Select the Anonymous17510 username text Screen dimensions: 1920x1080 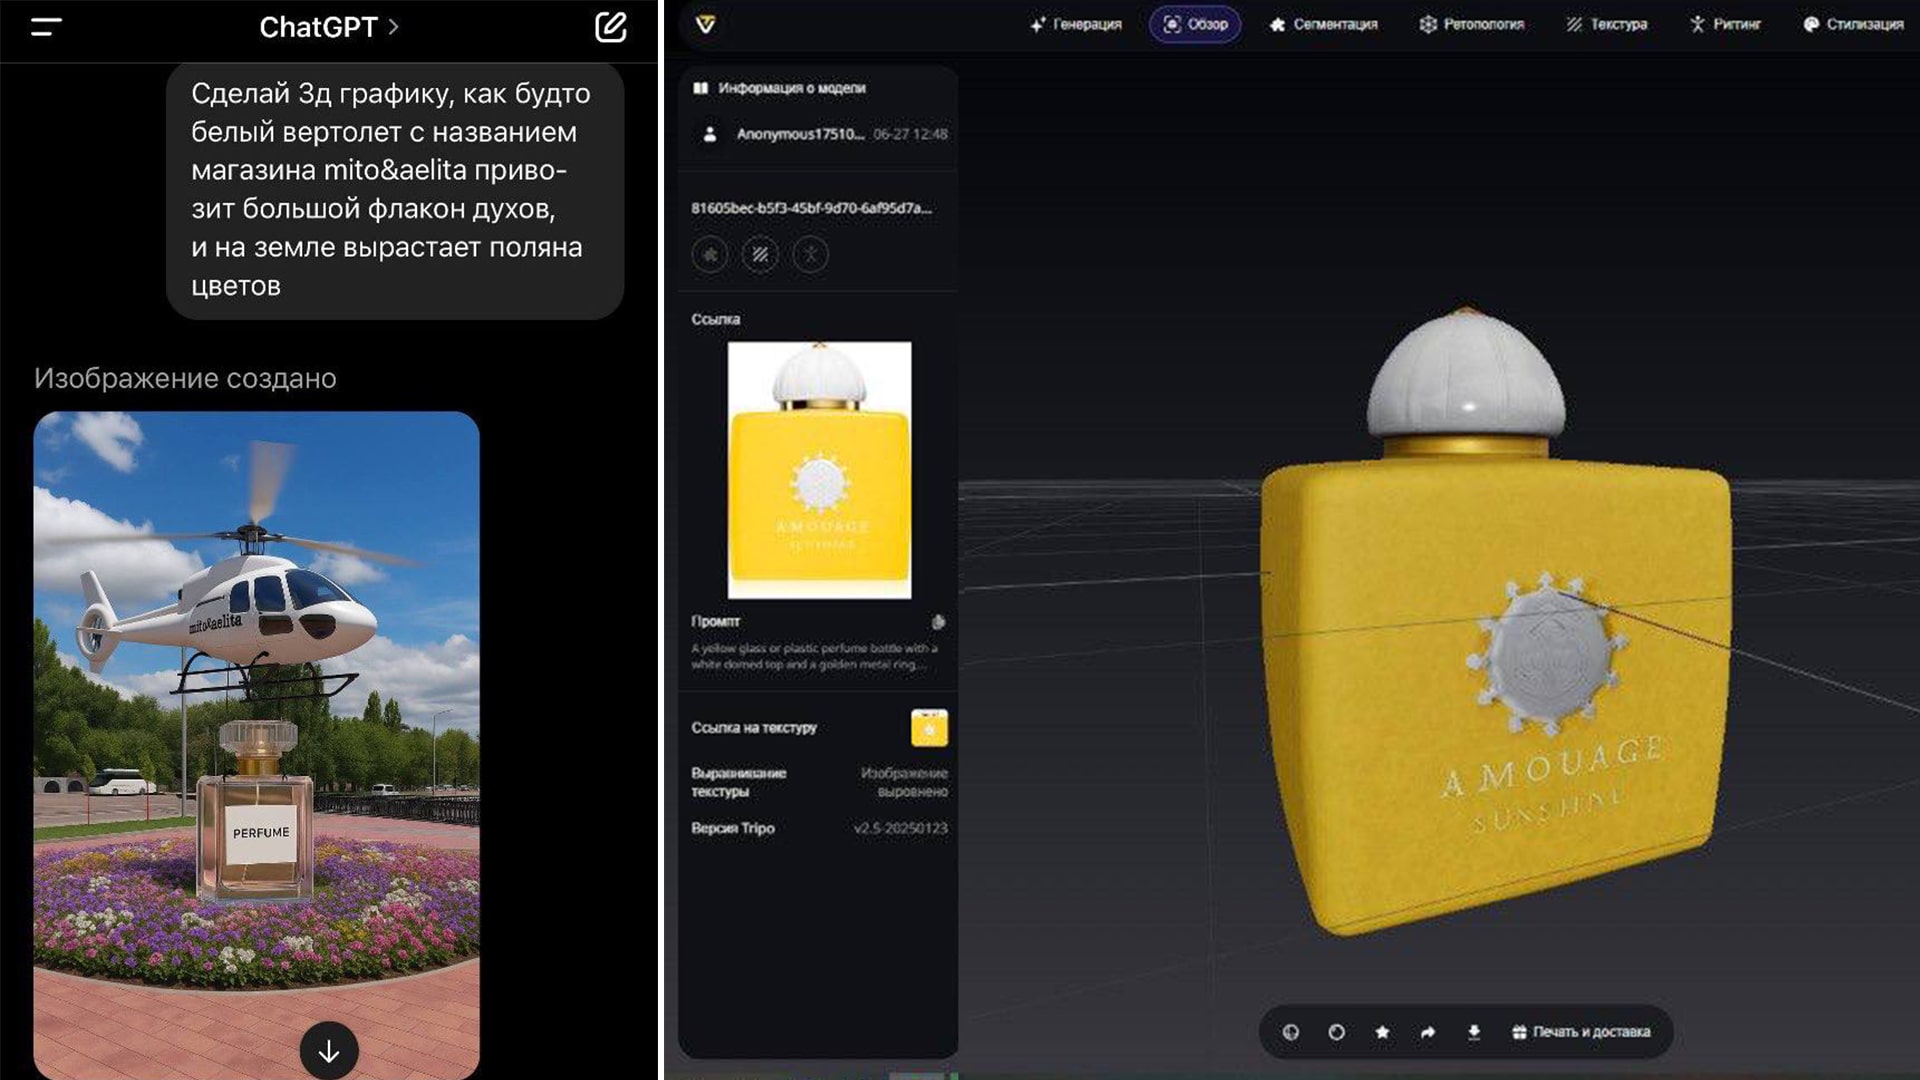[800, 134]
